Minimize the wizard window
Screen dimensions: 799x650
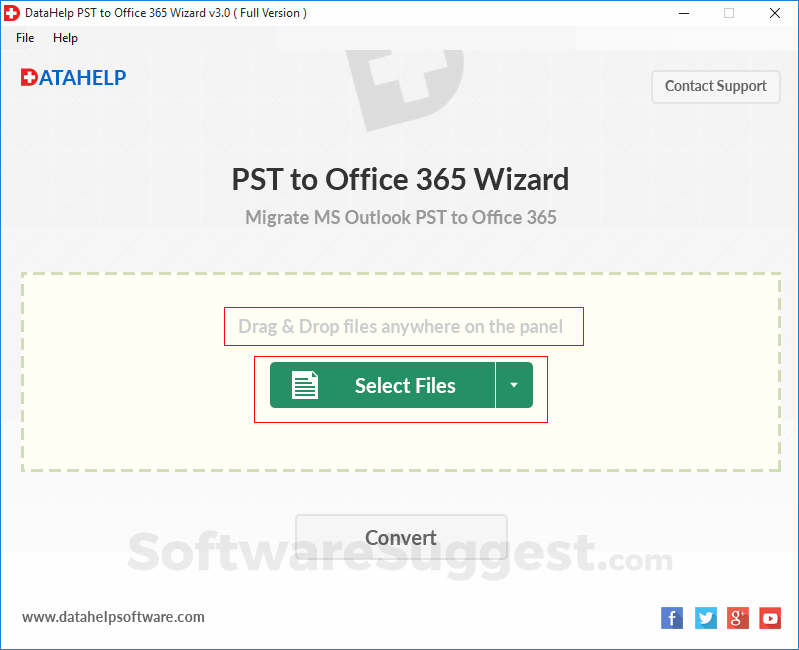(x=684, y=13)
